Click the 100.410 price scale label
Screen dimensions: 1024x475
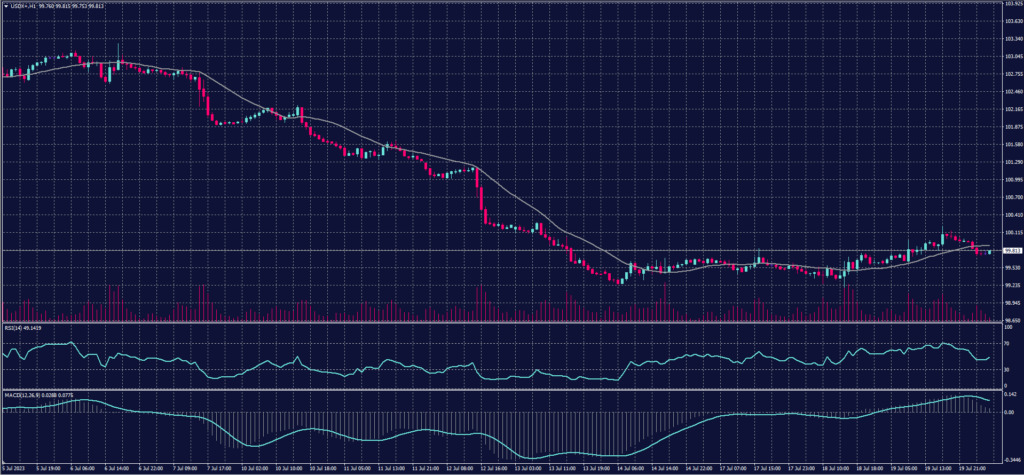pos(1011,214)
